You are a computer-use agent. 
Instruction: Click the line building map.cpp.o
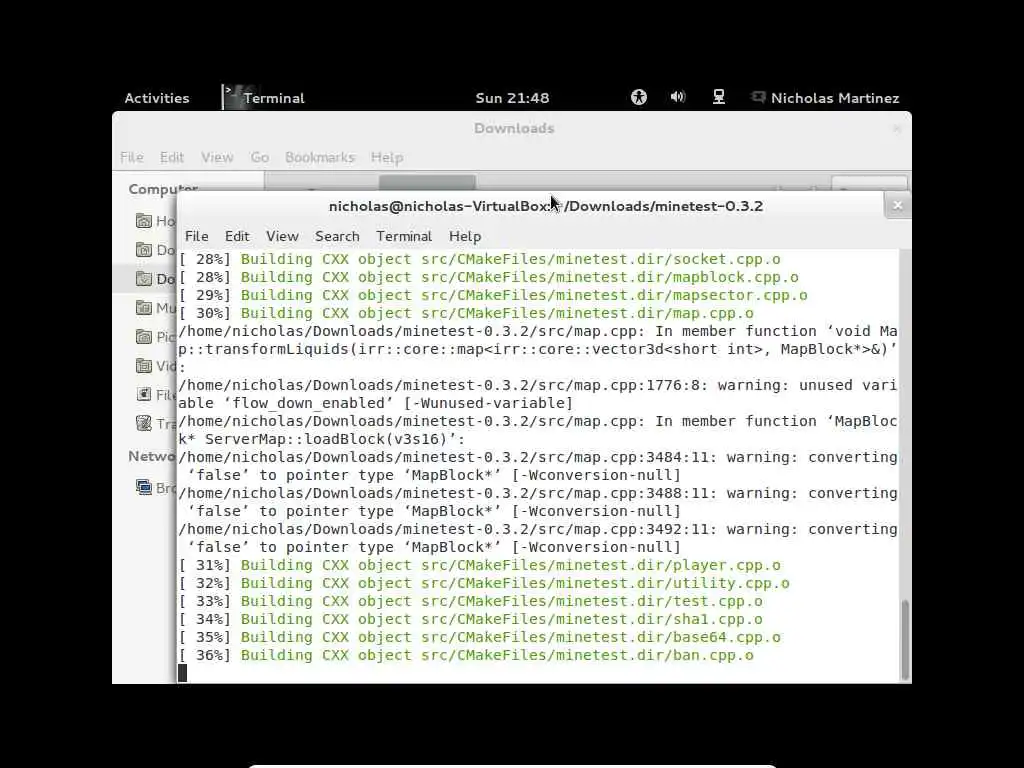(x=466, y=313)
